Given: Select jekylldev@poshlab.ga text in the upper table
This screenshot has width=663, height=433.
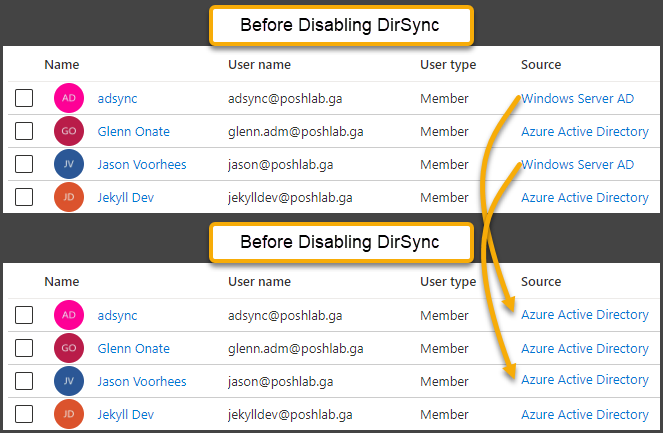Looking at the screenshot, I should [290, 197].
